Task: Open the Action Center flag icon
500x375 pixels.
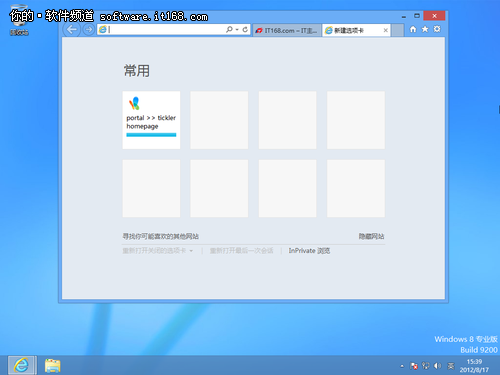Action: pos(414,366)
